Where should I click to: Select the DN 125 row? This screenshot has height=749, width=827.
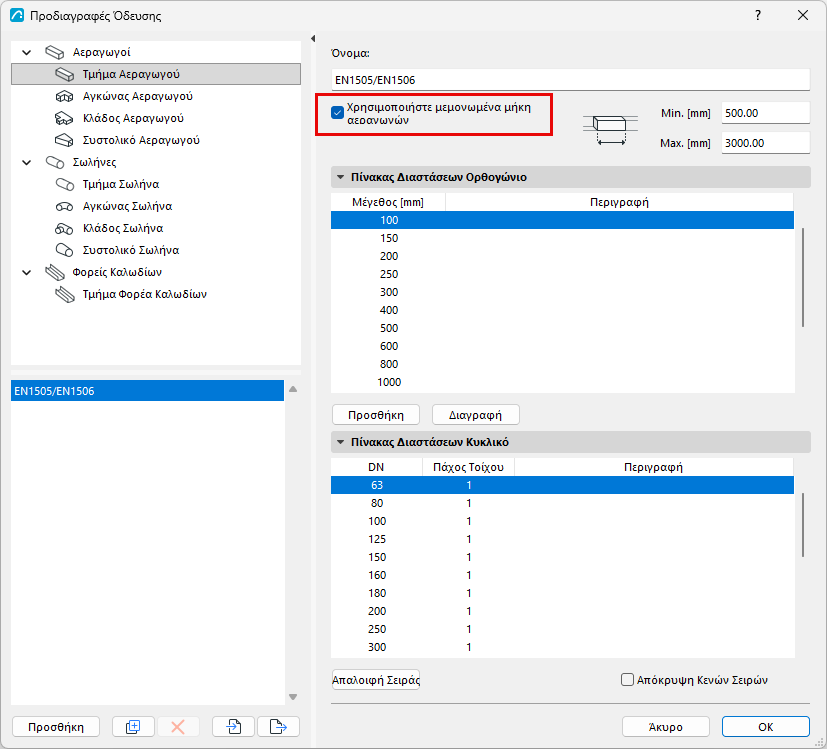click(562, 539)
